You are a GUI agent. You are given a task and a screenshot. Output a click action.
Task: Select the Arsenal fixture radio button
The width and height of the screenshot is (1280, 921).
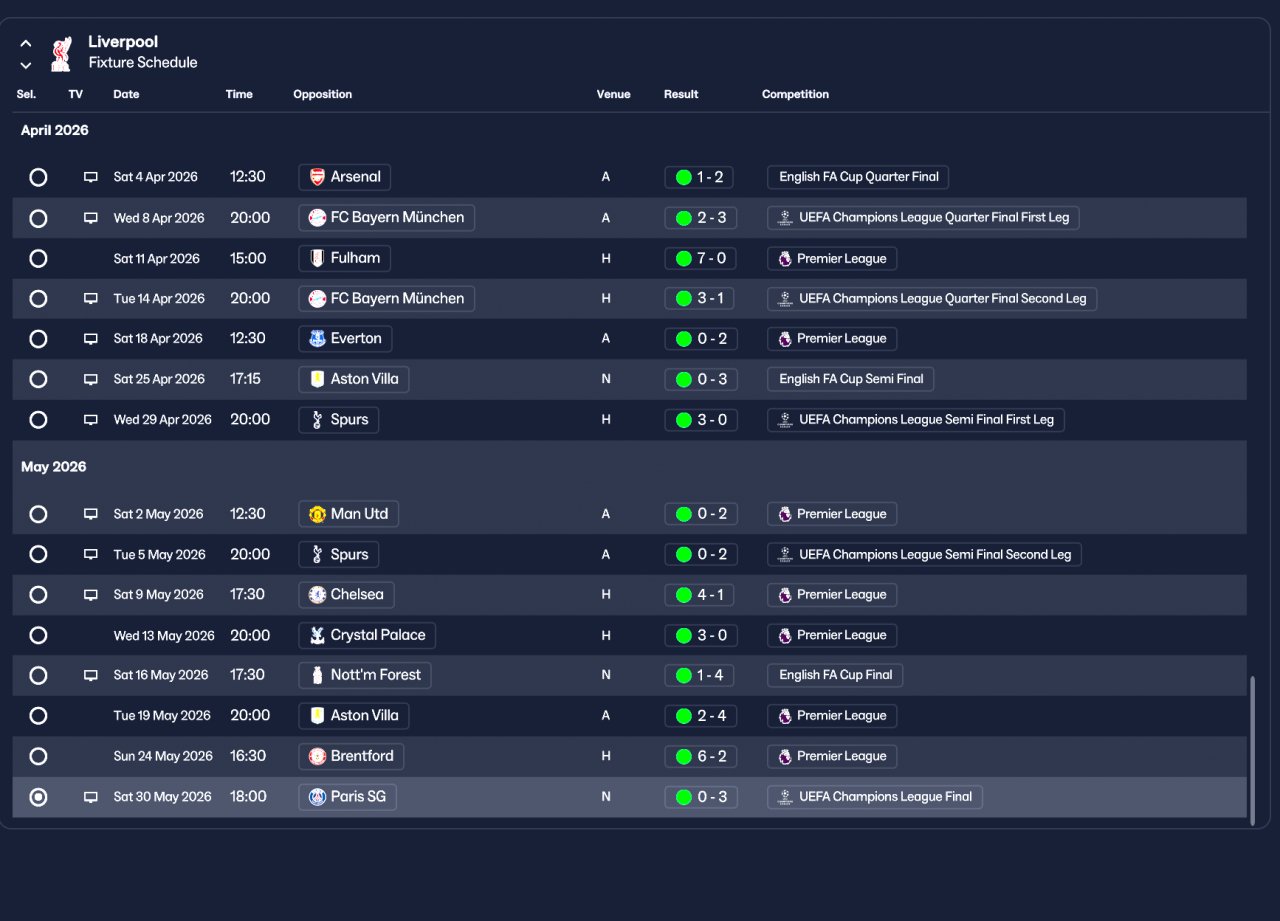tap(38, 177)
